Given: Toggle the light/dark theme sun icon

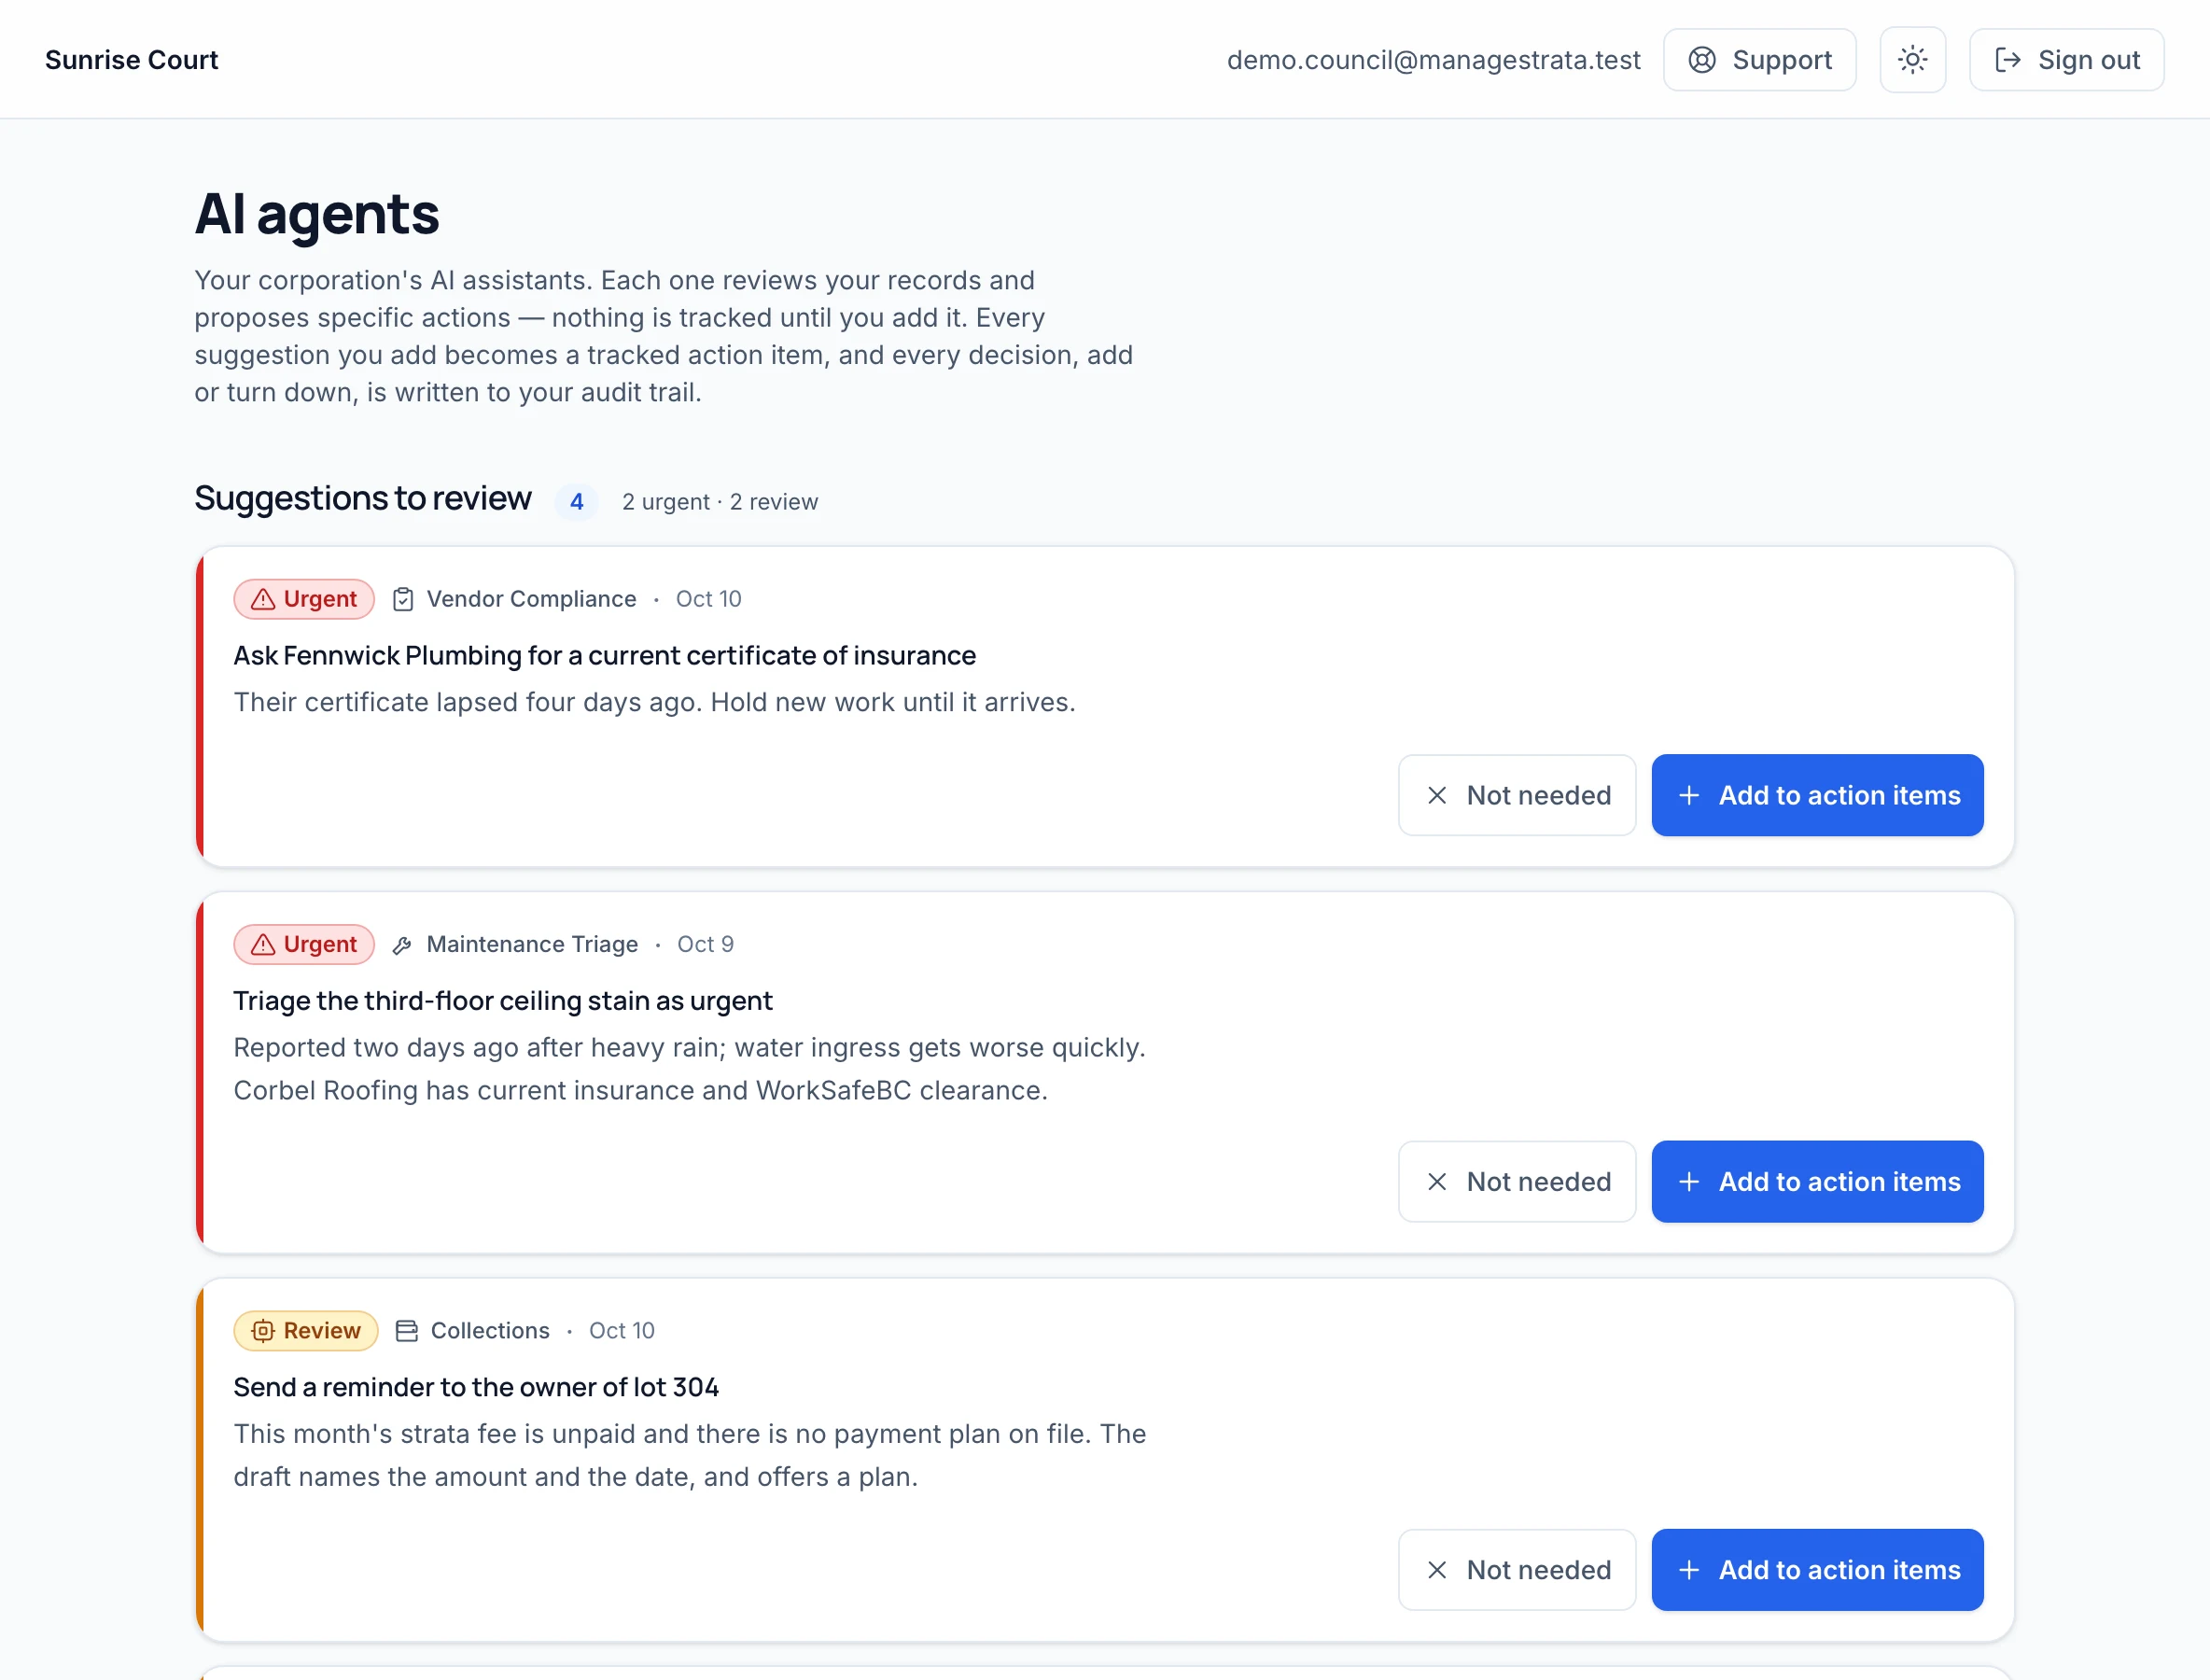Looking at the screenshot, I should (x=1912, y=60).
